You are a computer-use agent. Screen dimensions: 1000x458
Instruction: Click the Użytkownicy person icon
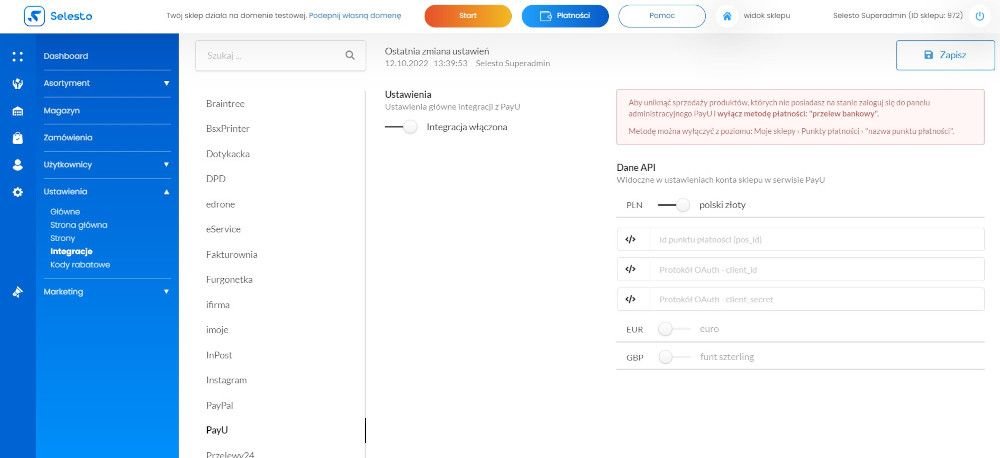tap(18, 165)
